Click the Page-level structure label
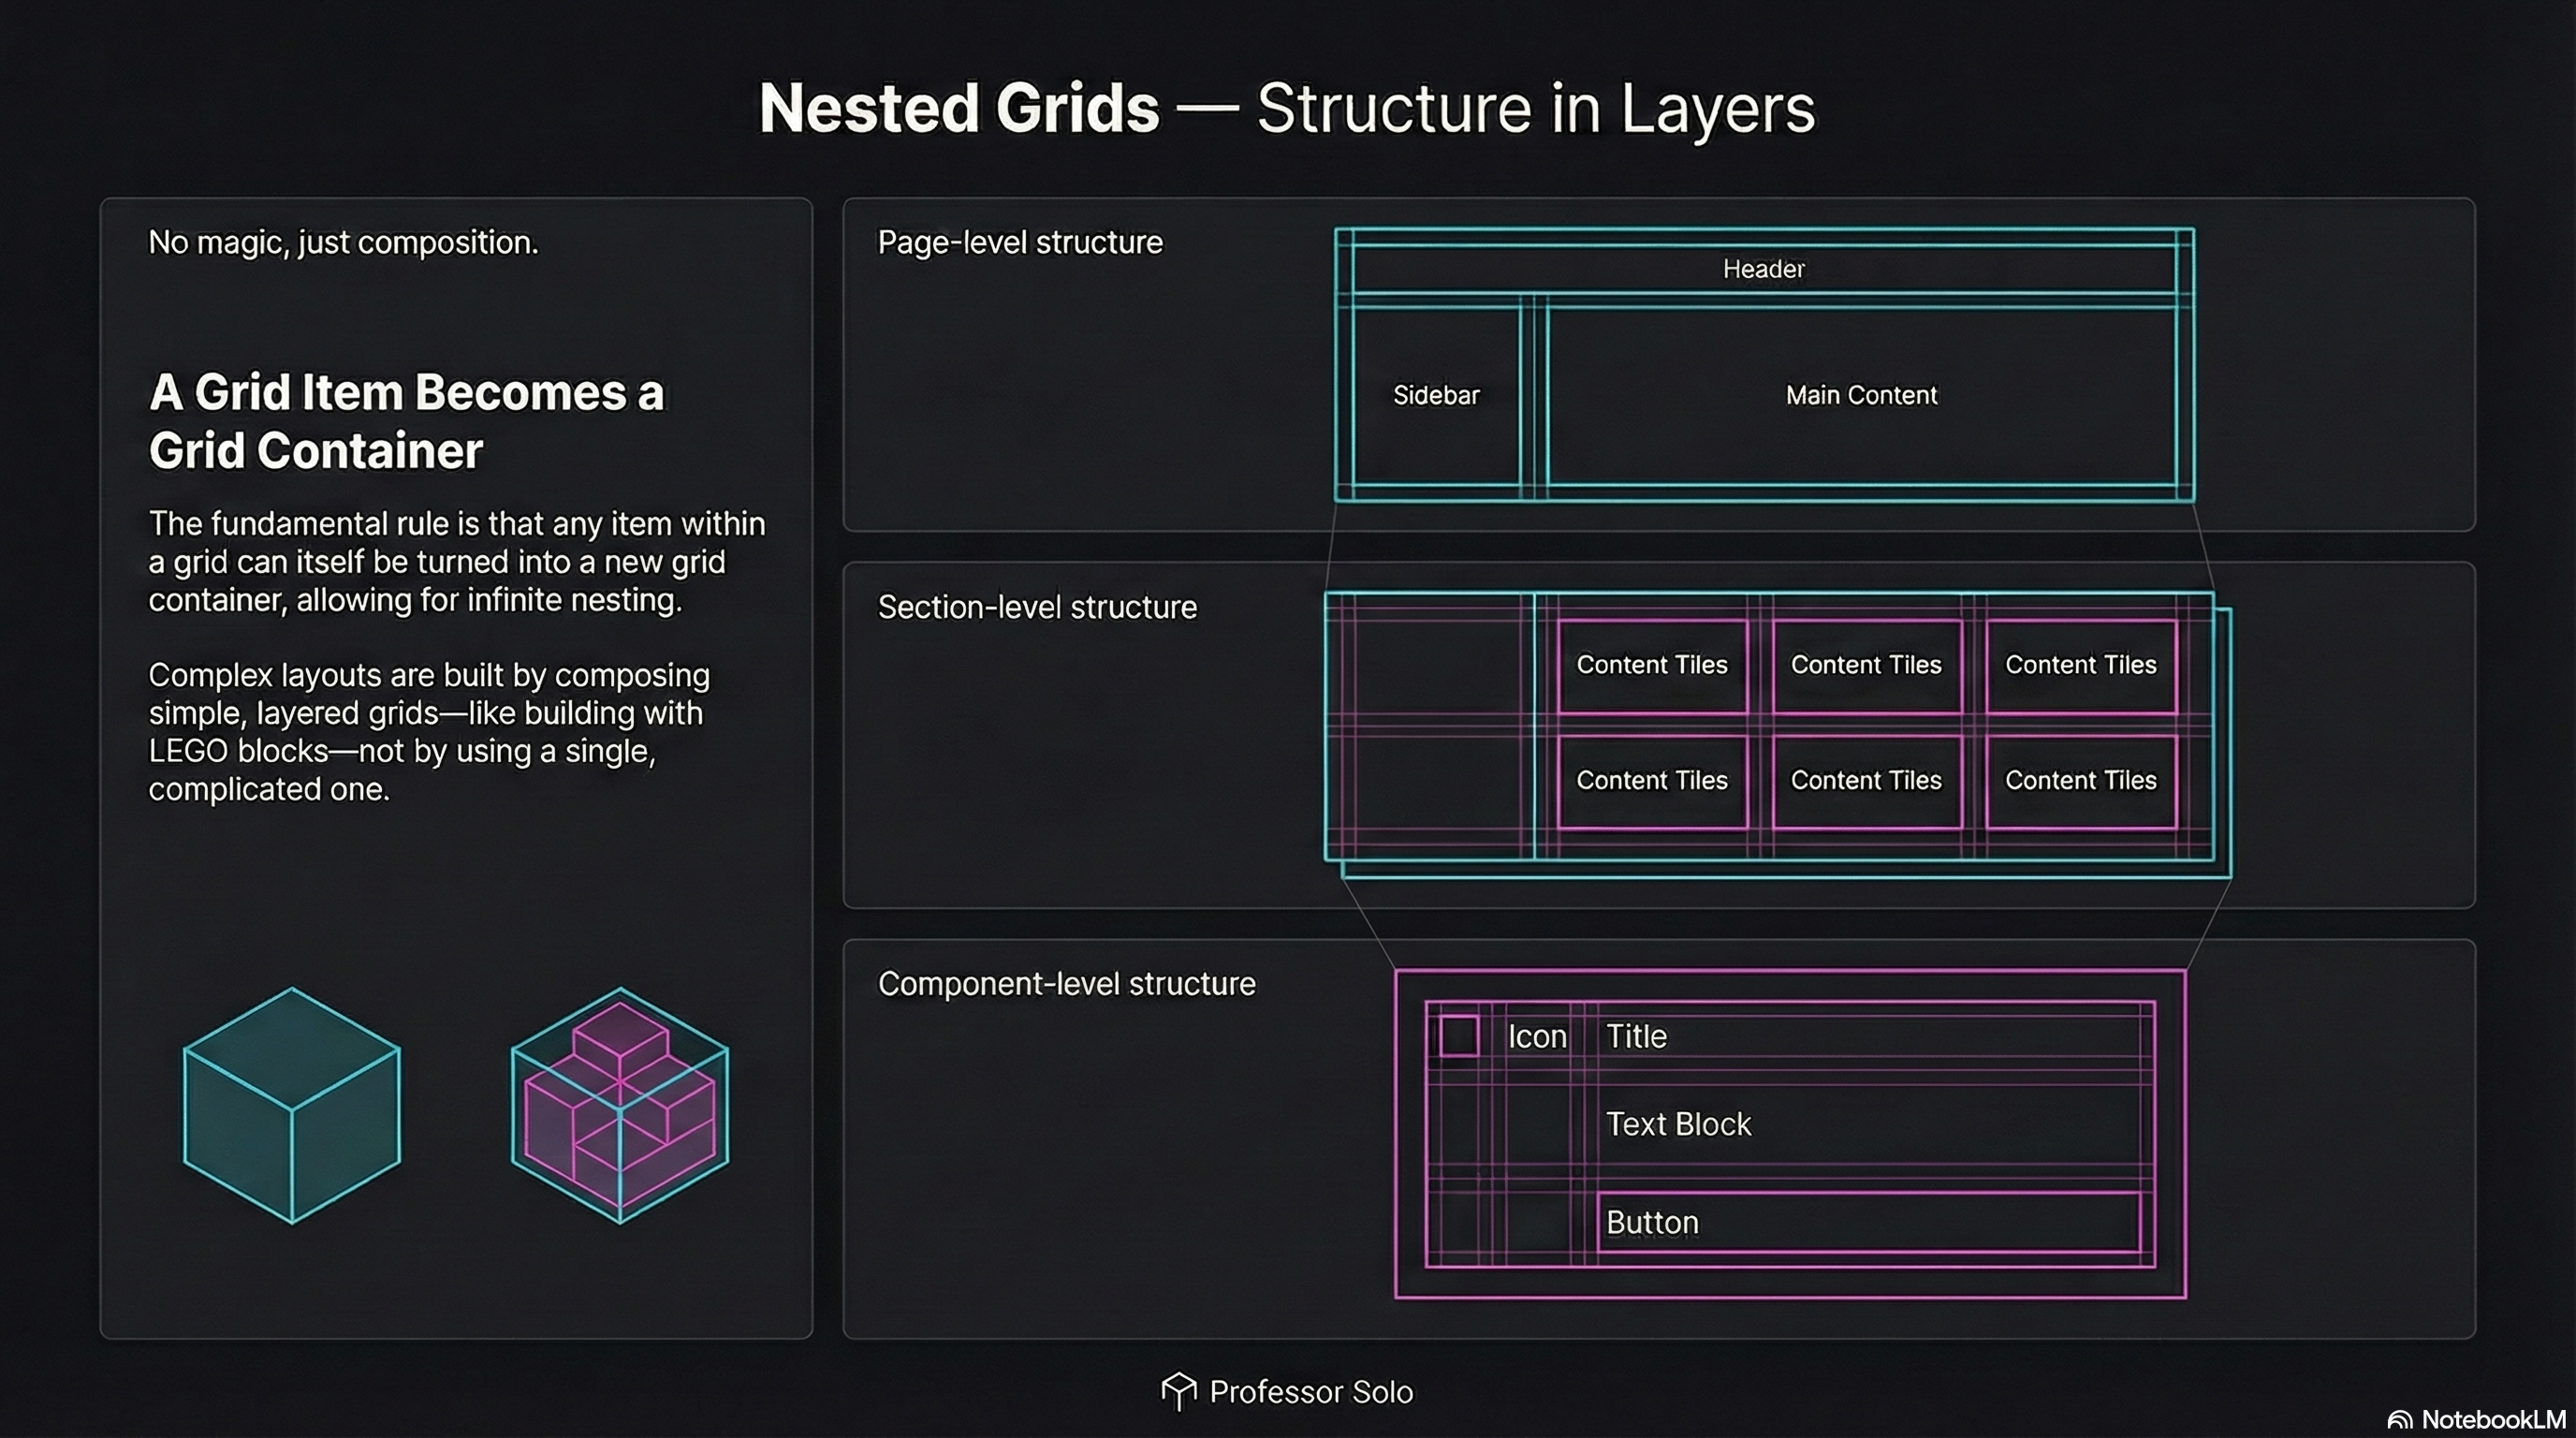Viewport: 2576px width, 1438px height. pyautogui.click(x=1019, y=242)
